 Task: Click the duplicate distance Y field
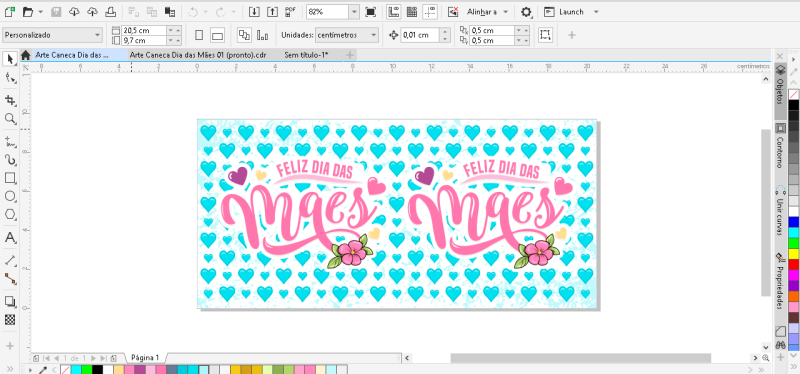(x=492, y=40)
